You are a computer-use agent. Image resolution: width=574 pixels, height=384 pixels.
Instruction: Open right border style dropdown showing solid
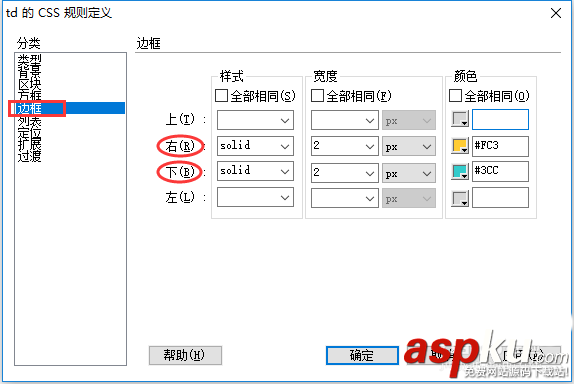pos(255,146)
